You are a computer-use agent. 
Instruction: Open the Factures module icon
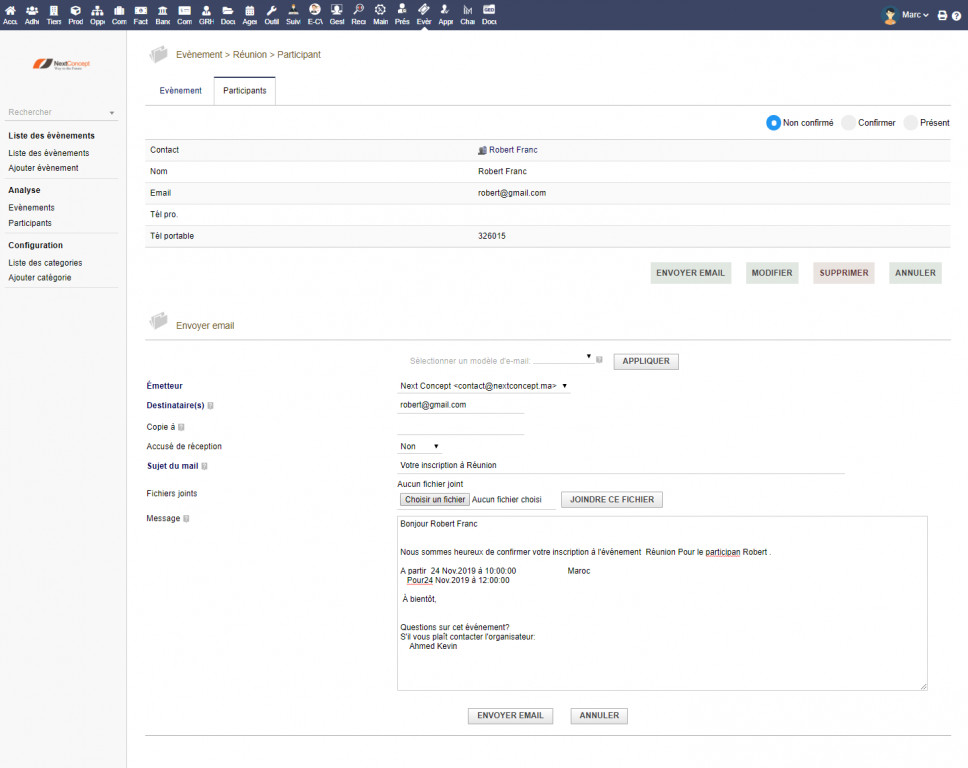[140, 14]
